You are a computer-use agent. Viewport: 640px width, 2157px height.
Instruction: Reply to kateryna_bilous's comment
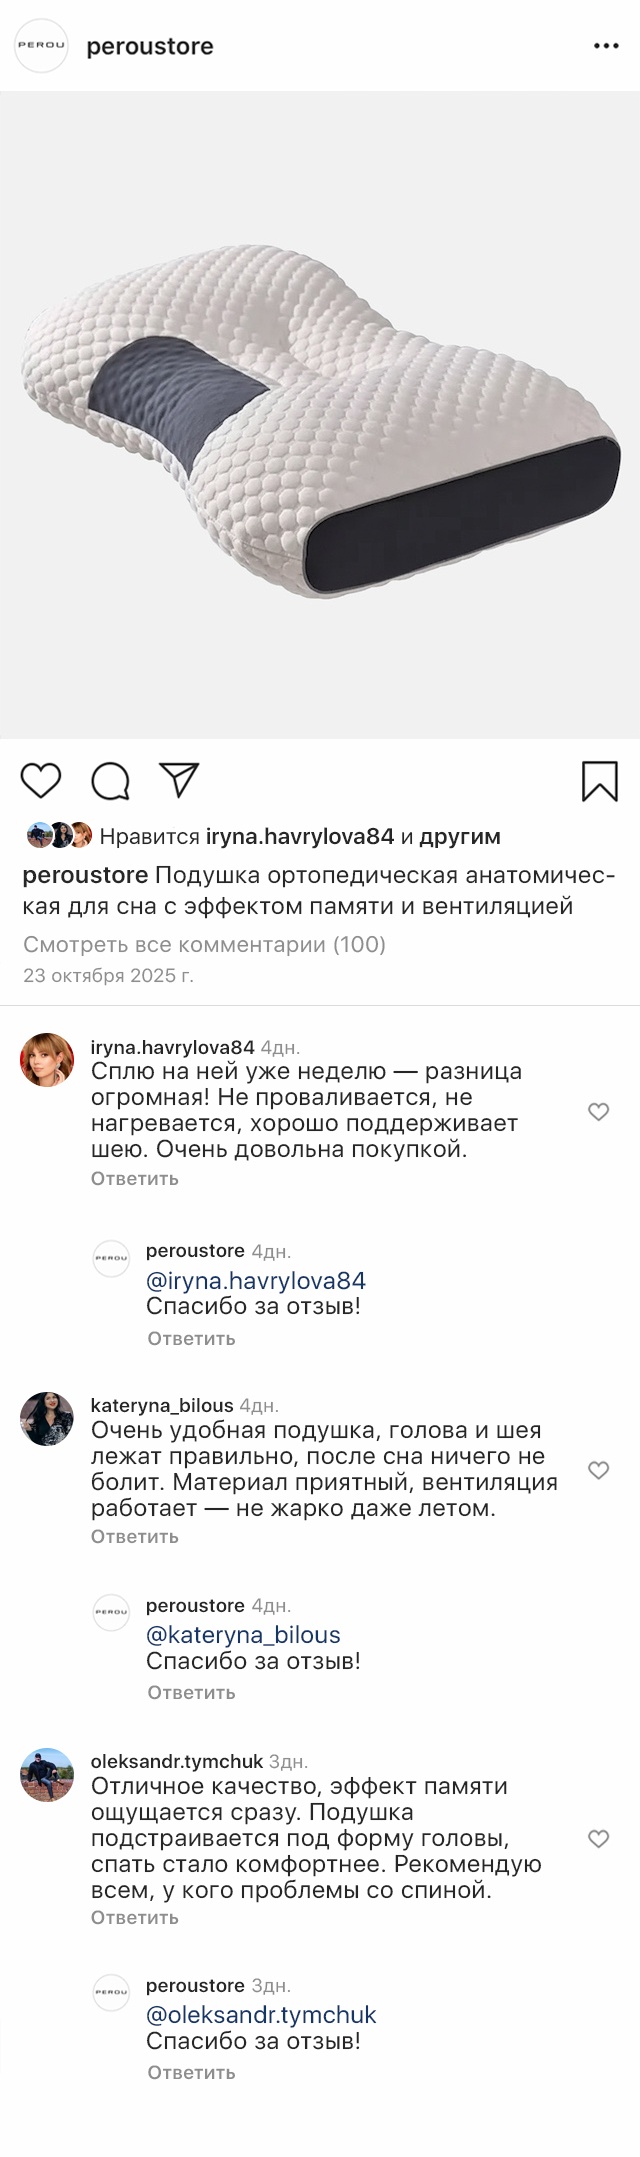[135, 1536]
